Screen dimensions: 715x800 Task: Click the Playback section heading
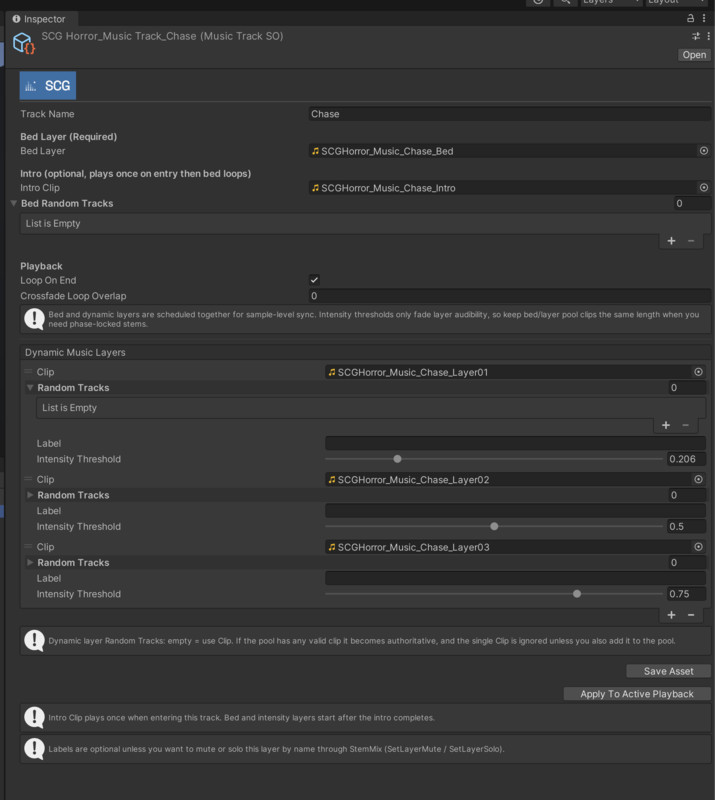tap(41, 266)
